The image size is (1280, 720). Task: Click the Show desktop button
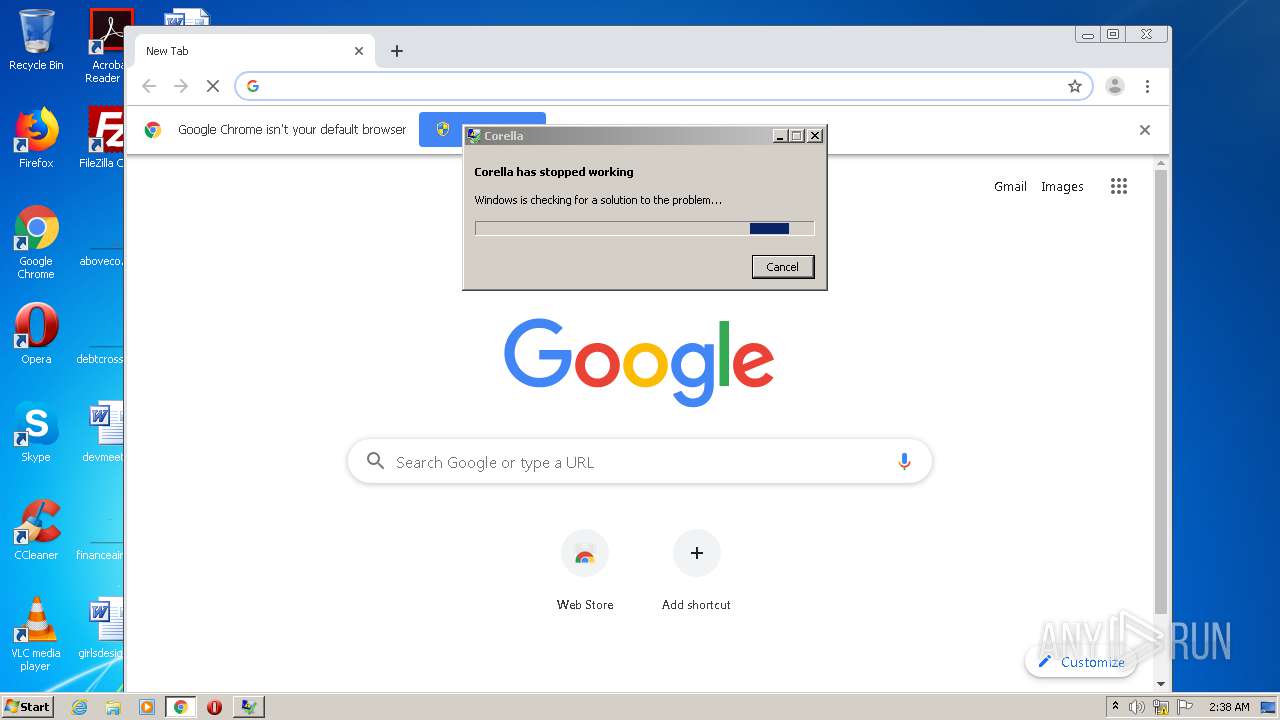[x=1270, y=707]
